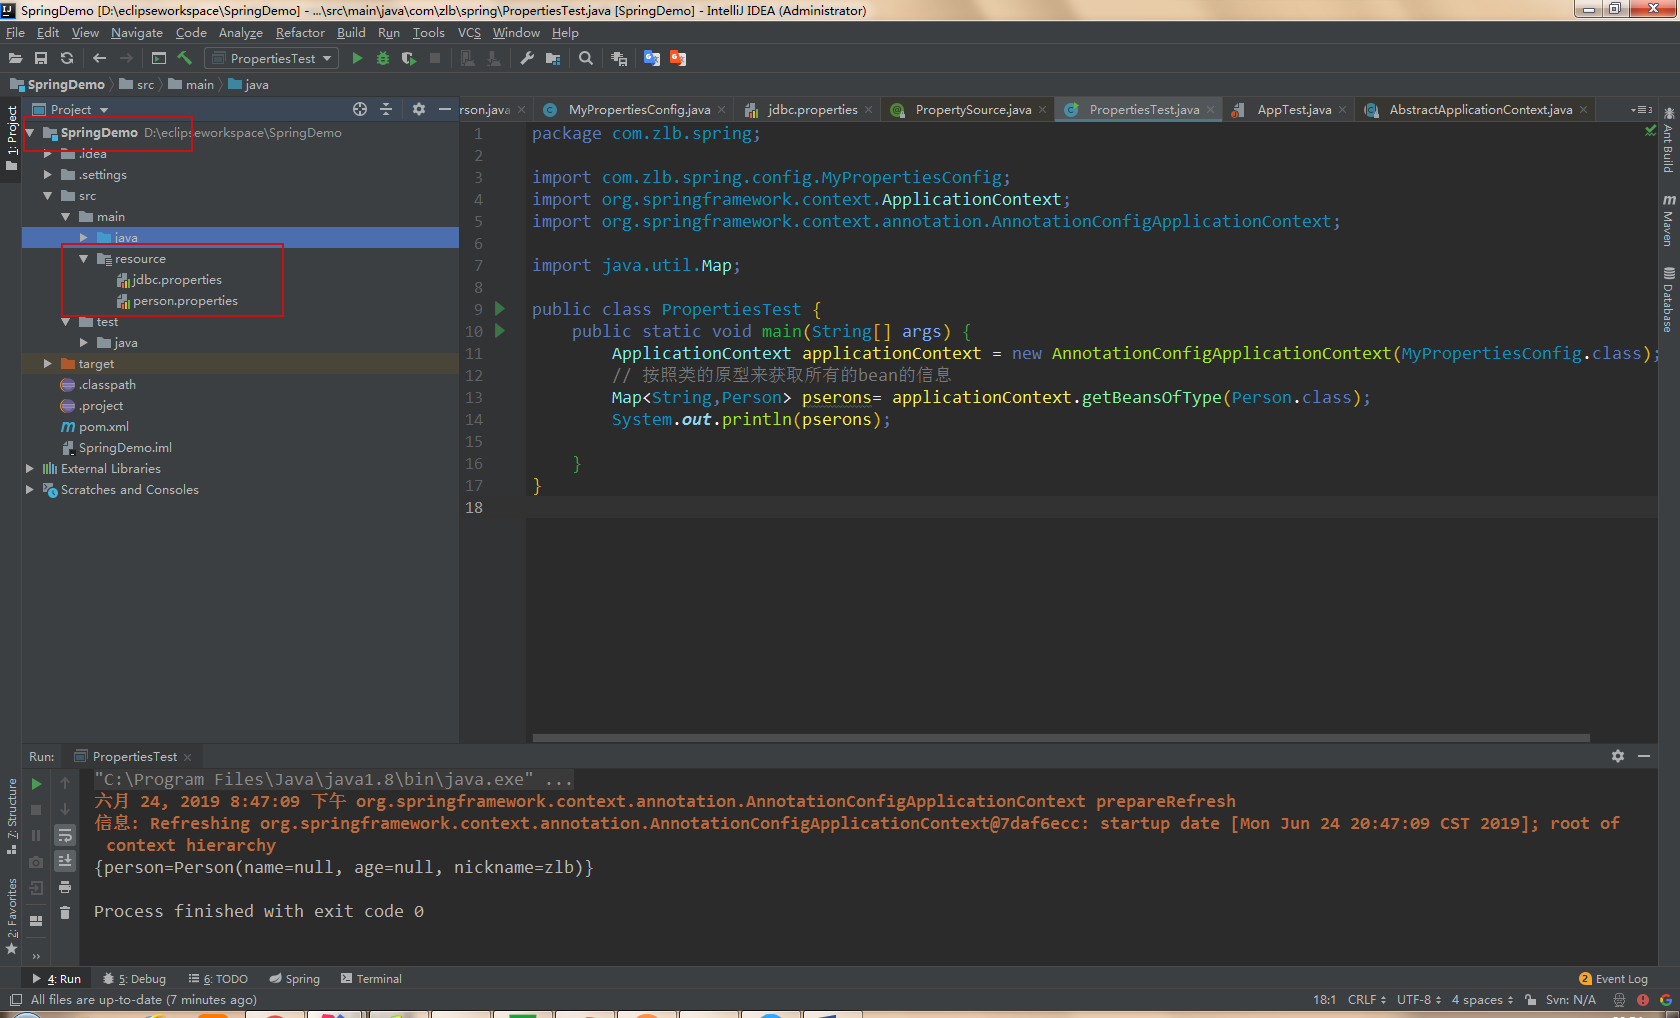The width and height of the screenshot is (1680, 1018).
Task: Click the Synchronize refresh icon in toolbar
Action: coord(67,58)
